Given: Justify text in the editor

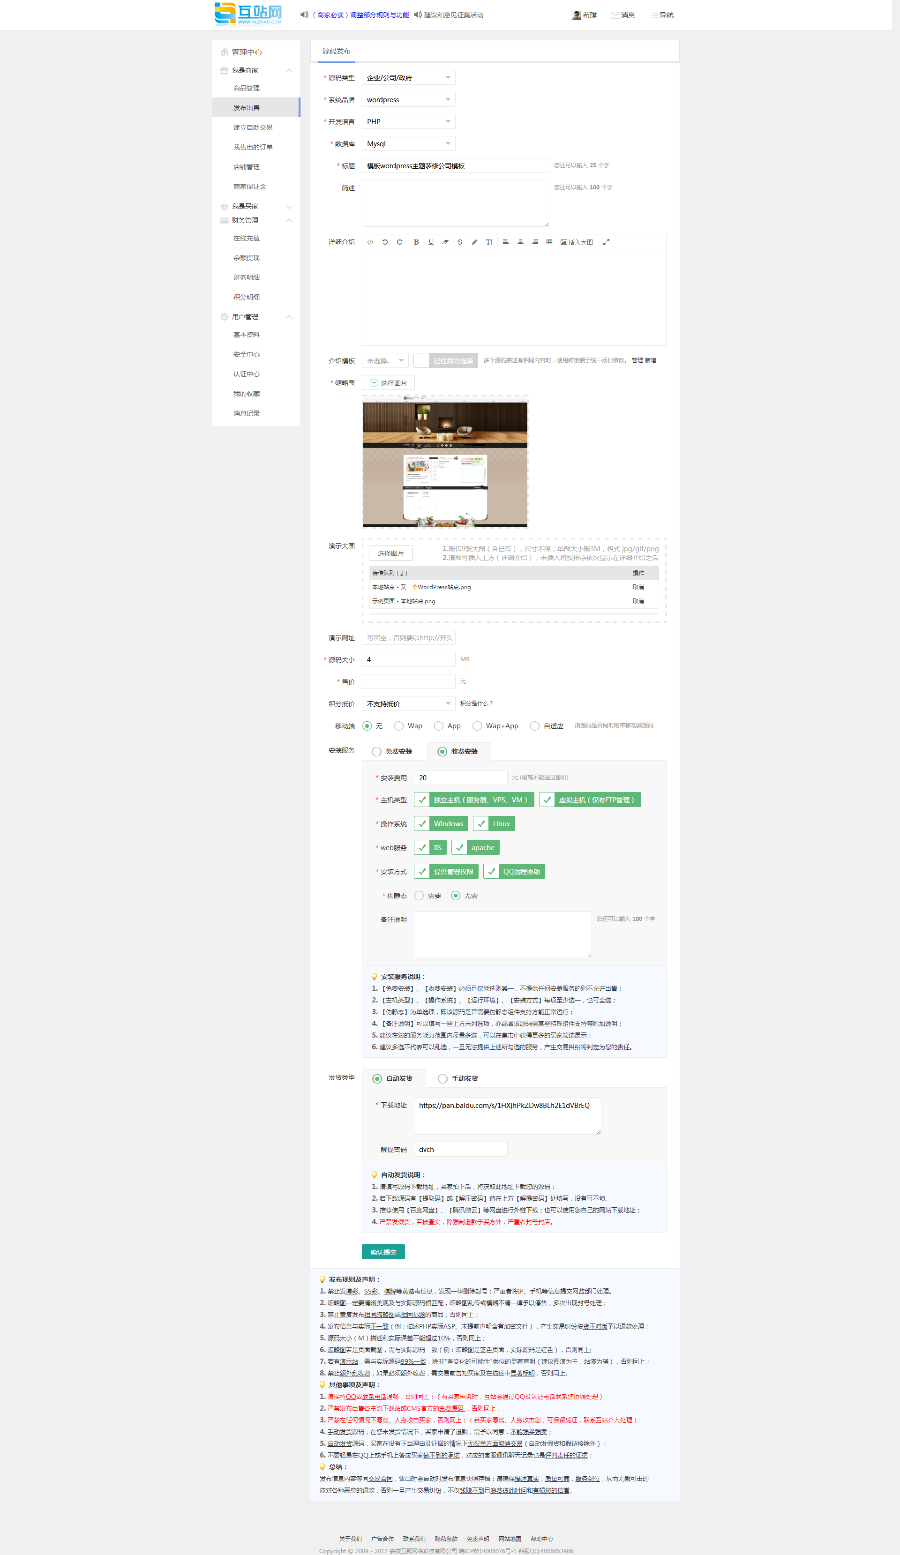Looking at the screenshot, I should click(x=549, y=242).
